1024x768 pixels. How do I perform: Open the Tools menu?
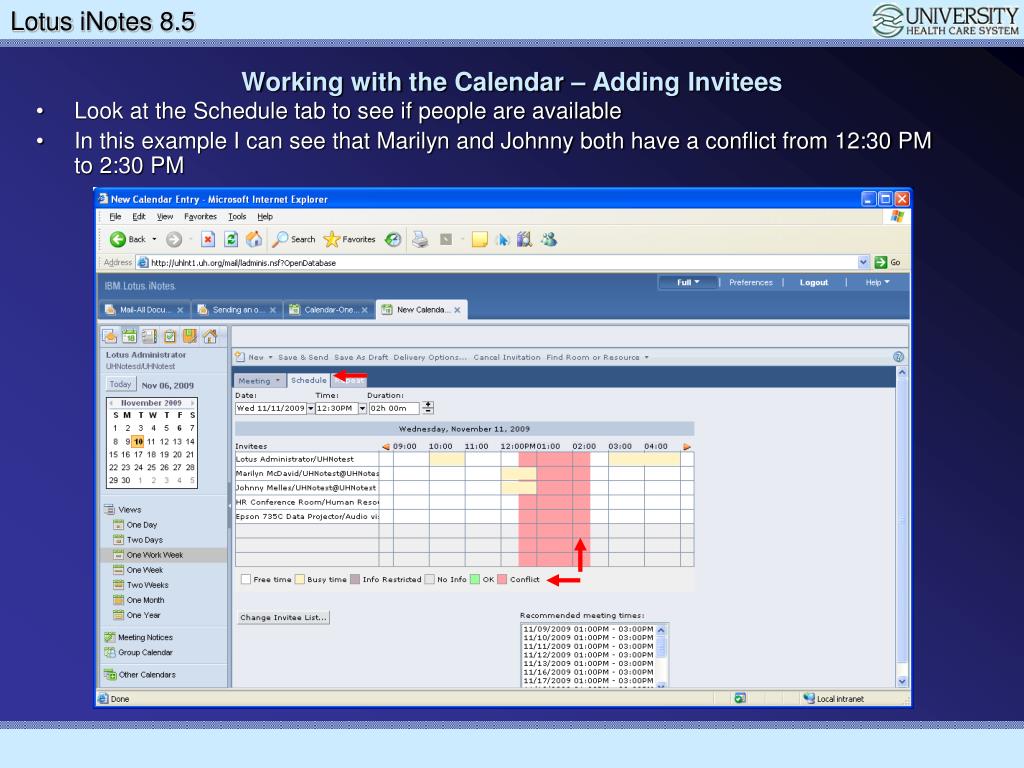(x=237, y=217)
